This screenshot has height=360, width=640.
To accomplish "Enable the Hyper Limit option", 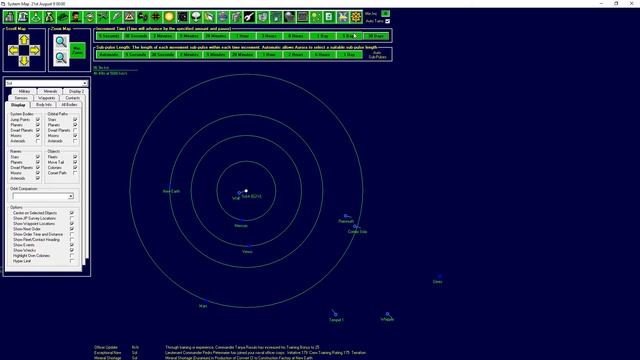I will click(x=72, y=261).
